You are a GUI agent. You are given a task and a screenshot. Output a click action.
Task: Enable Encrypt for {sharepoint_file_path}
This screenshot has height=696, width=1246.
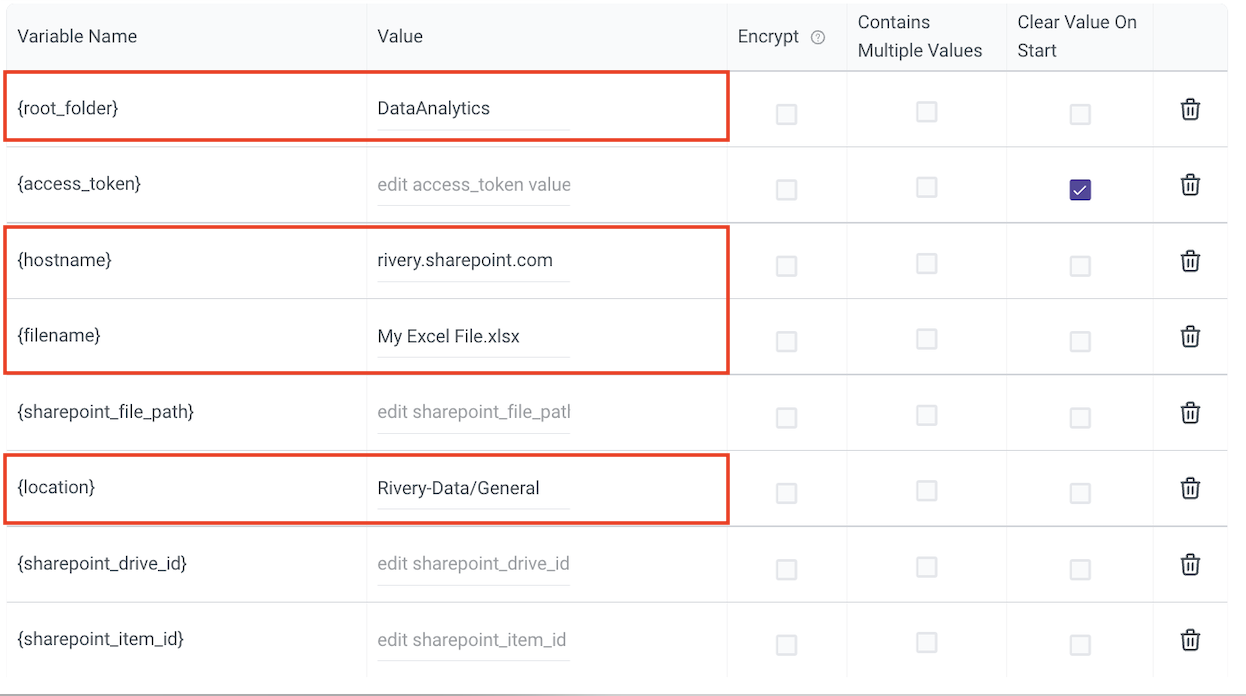[787, 417]
